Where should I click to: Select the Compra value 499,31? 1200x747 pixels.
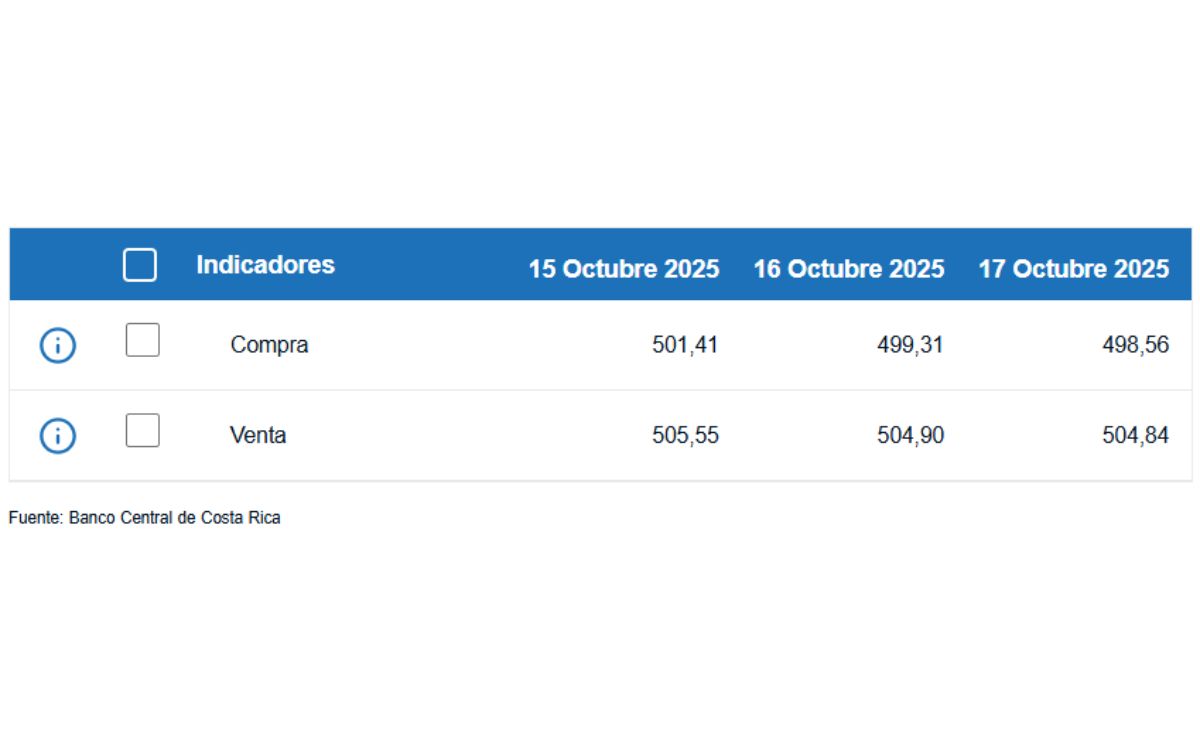[x=910, y=345]
